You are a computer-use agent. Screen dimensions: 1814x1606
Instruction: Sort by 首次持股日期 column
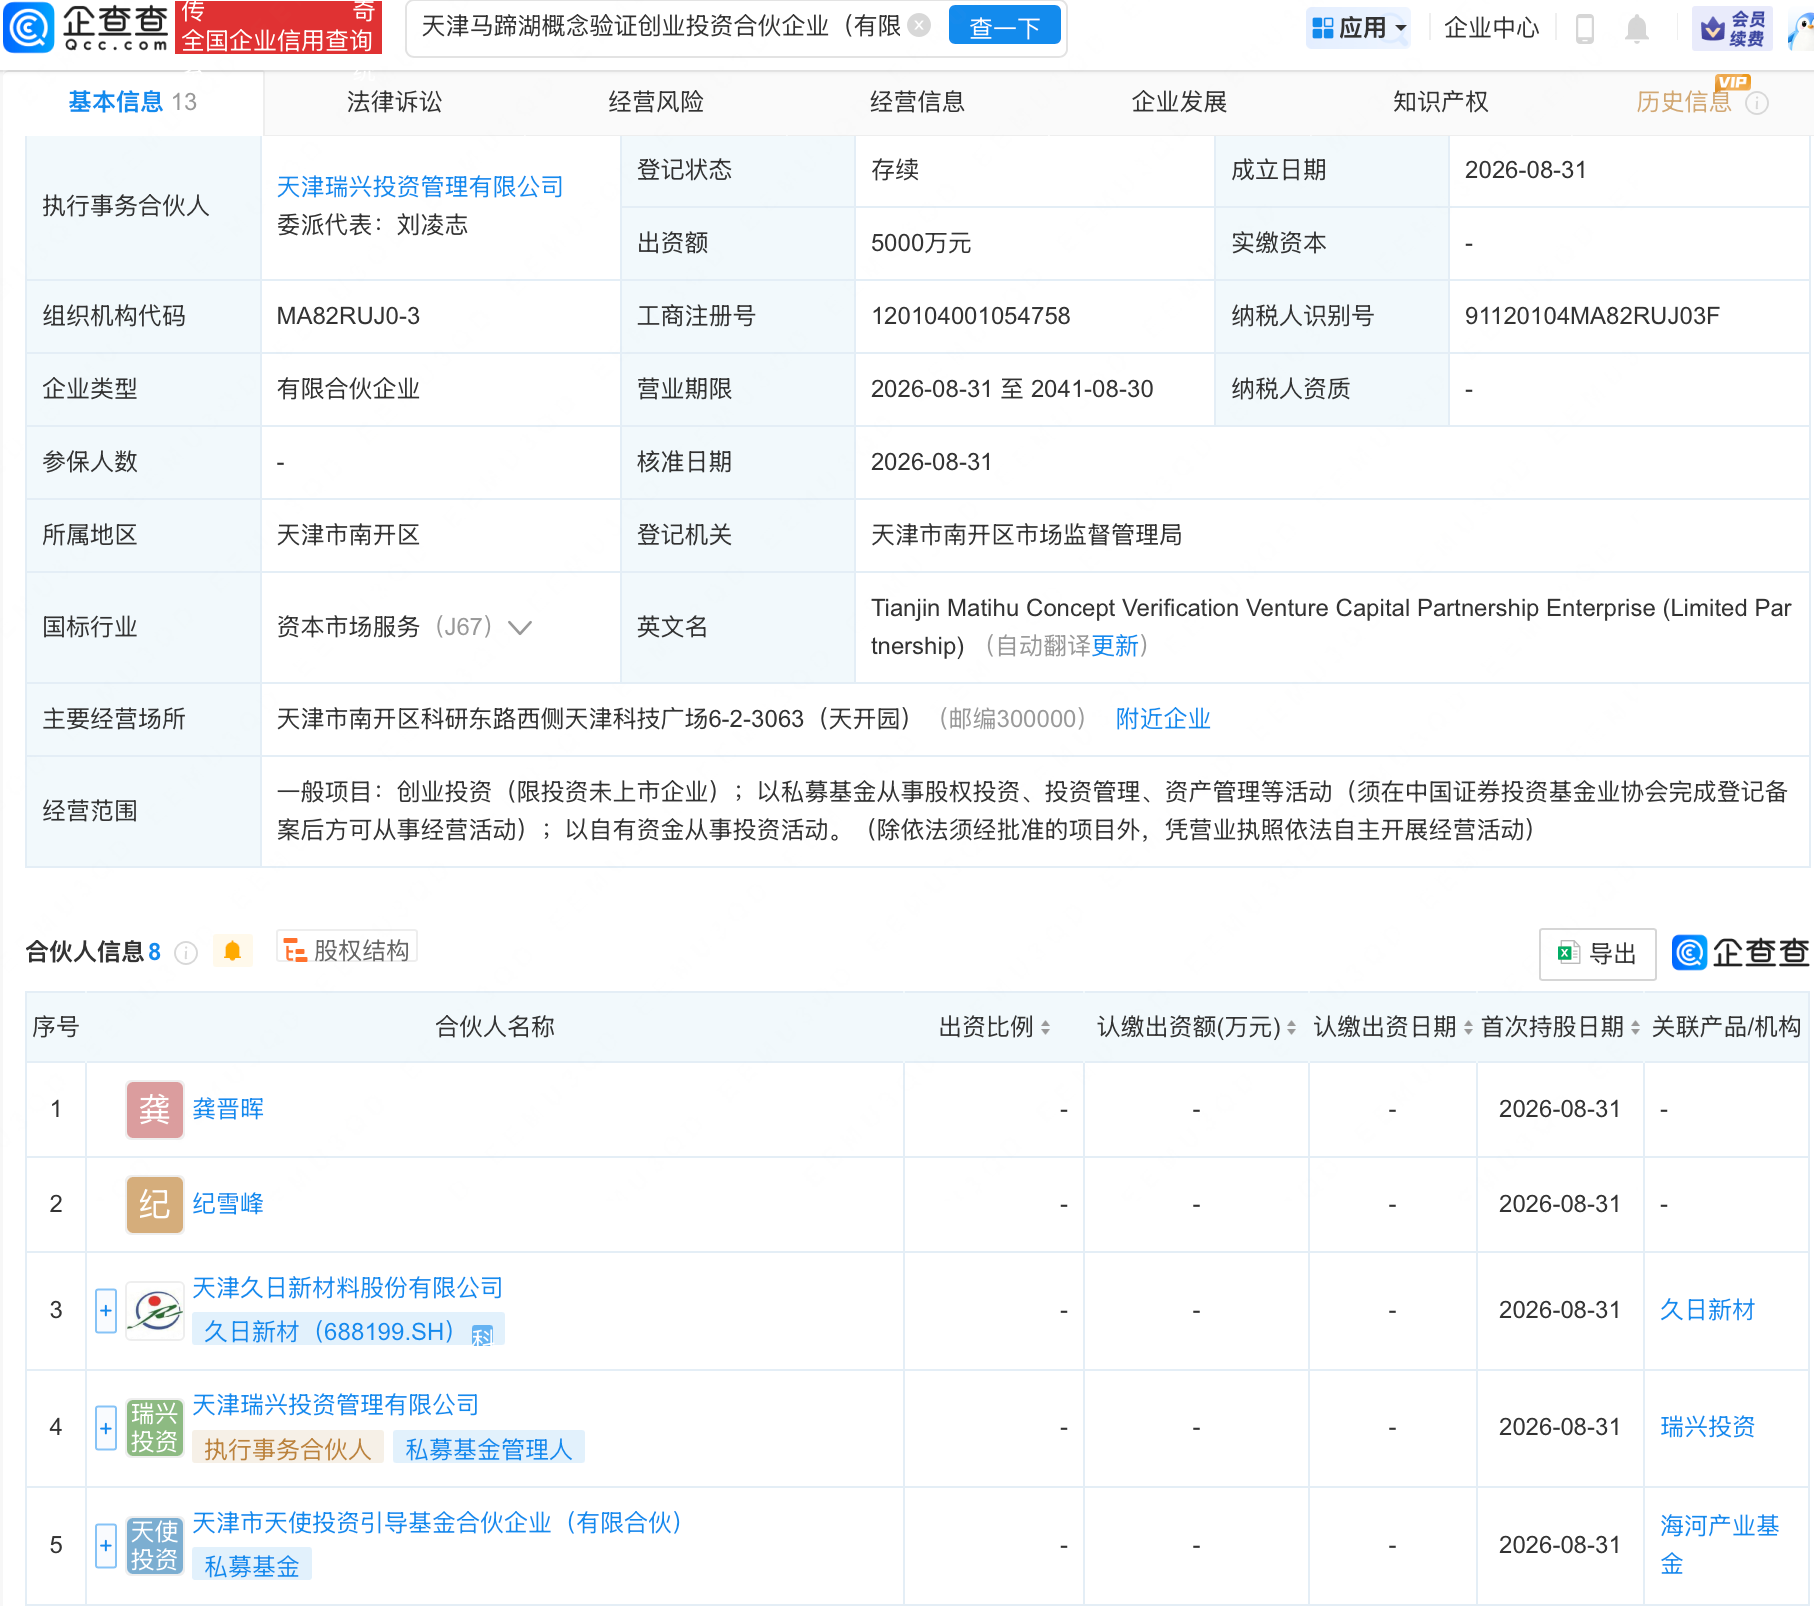point(1635,1027)
